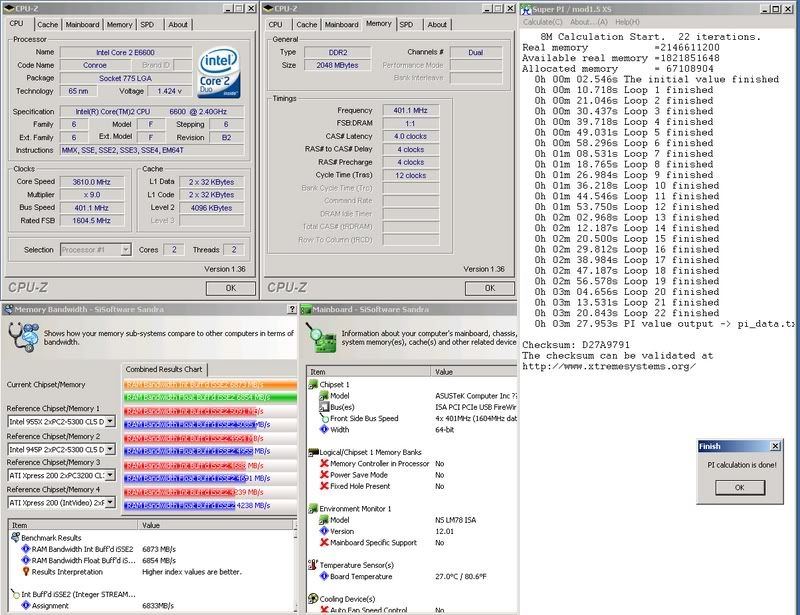Click the Rated FSB value 1604.5 MHz

92,220
